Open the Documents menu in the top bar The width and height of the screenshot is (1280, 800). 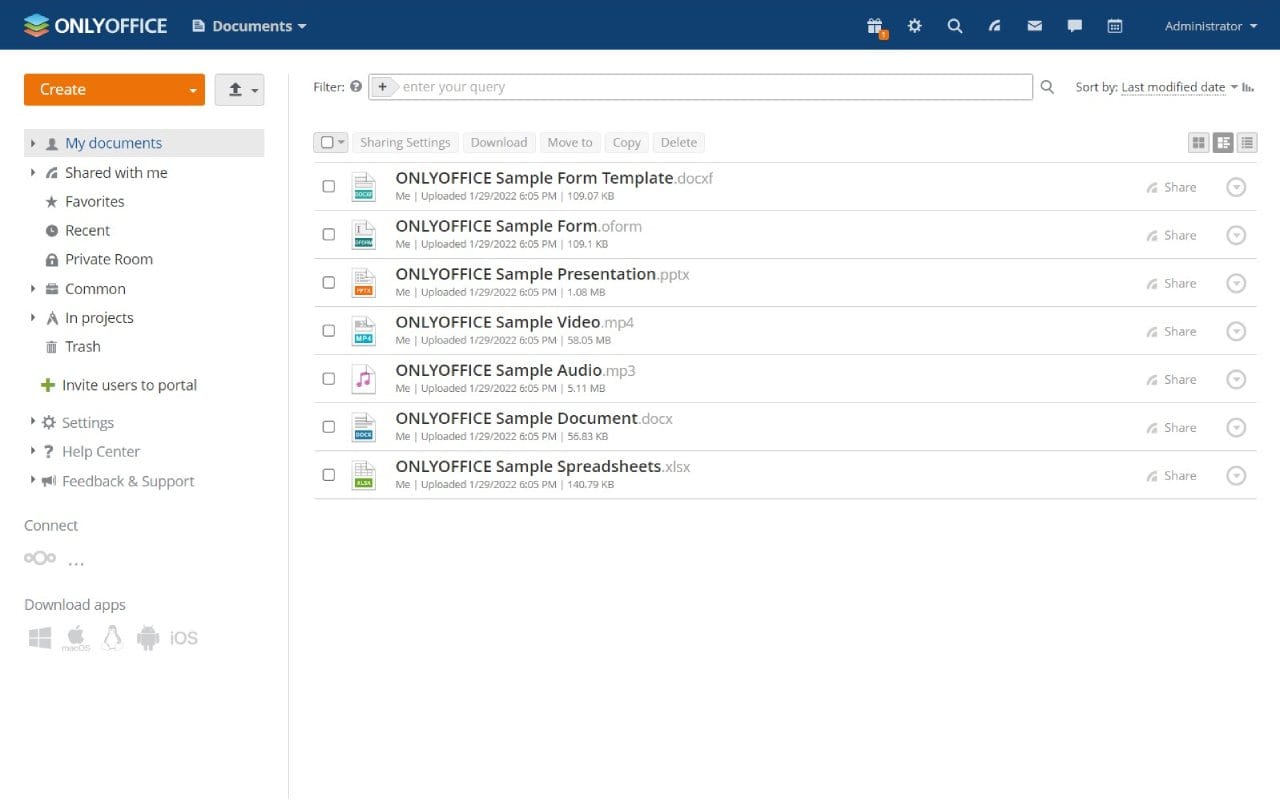coord(248,26)
